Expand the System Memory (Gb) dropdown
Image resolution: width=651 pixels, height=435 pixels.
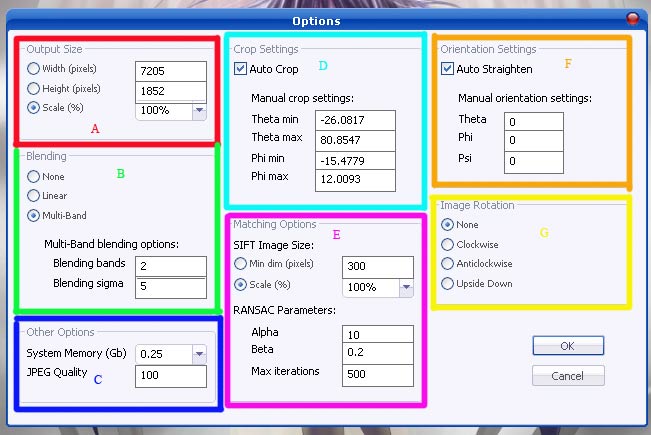click(x=198, y=354)
